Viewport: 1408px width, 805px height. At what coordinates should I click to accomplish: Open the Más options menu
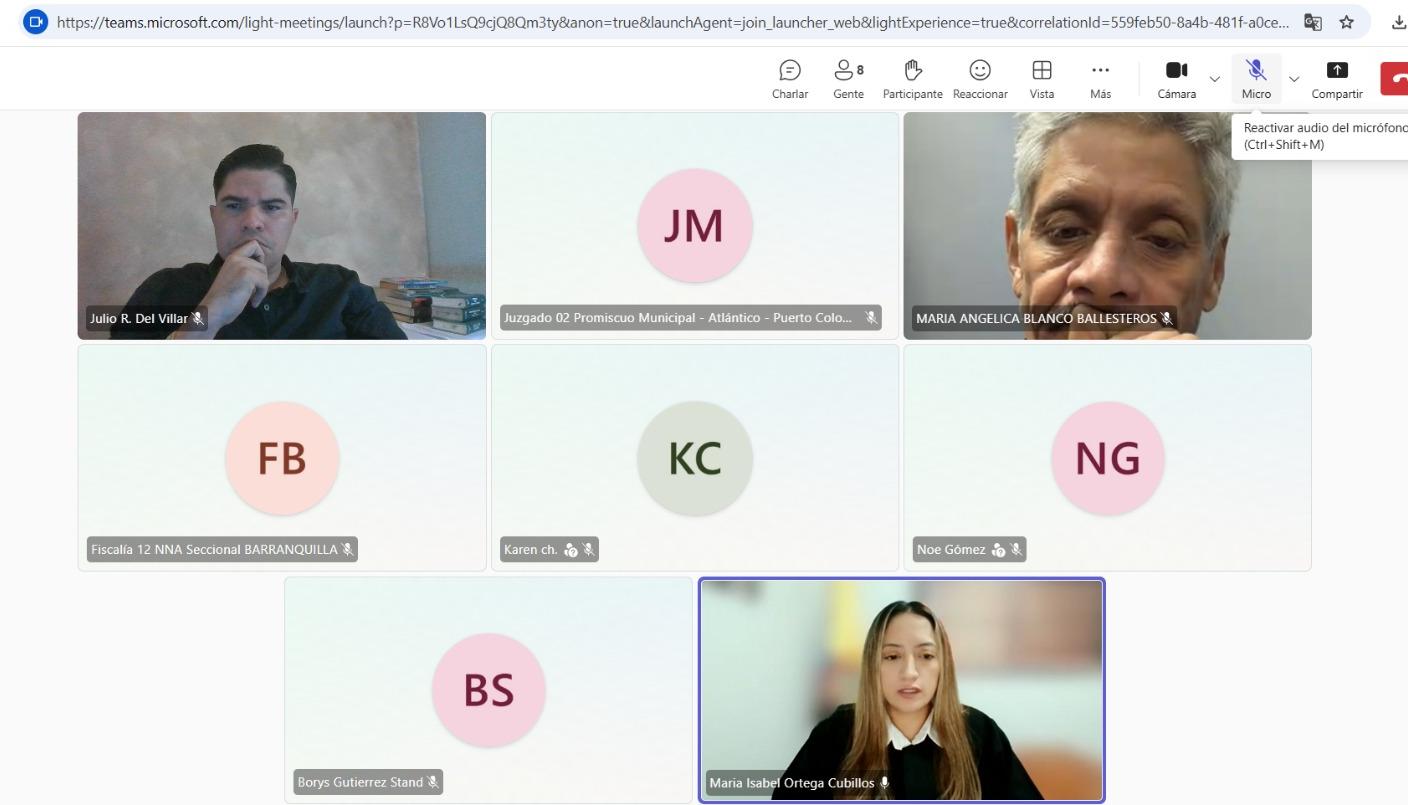(1100, 79)
